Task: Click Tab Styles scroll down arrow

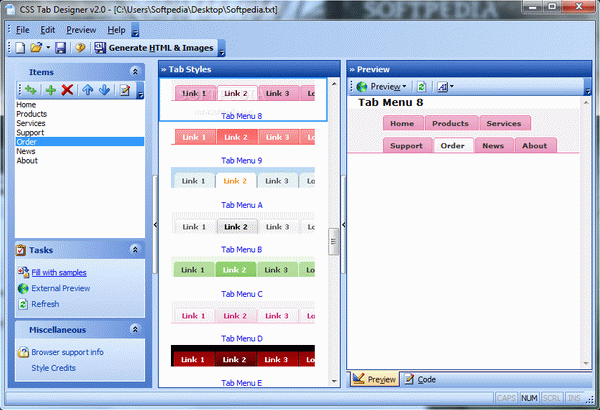Action: tap(334, 381)
